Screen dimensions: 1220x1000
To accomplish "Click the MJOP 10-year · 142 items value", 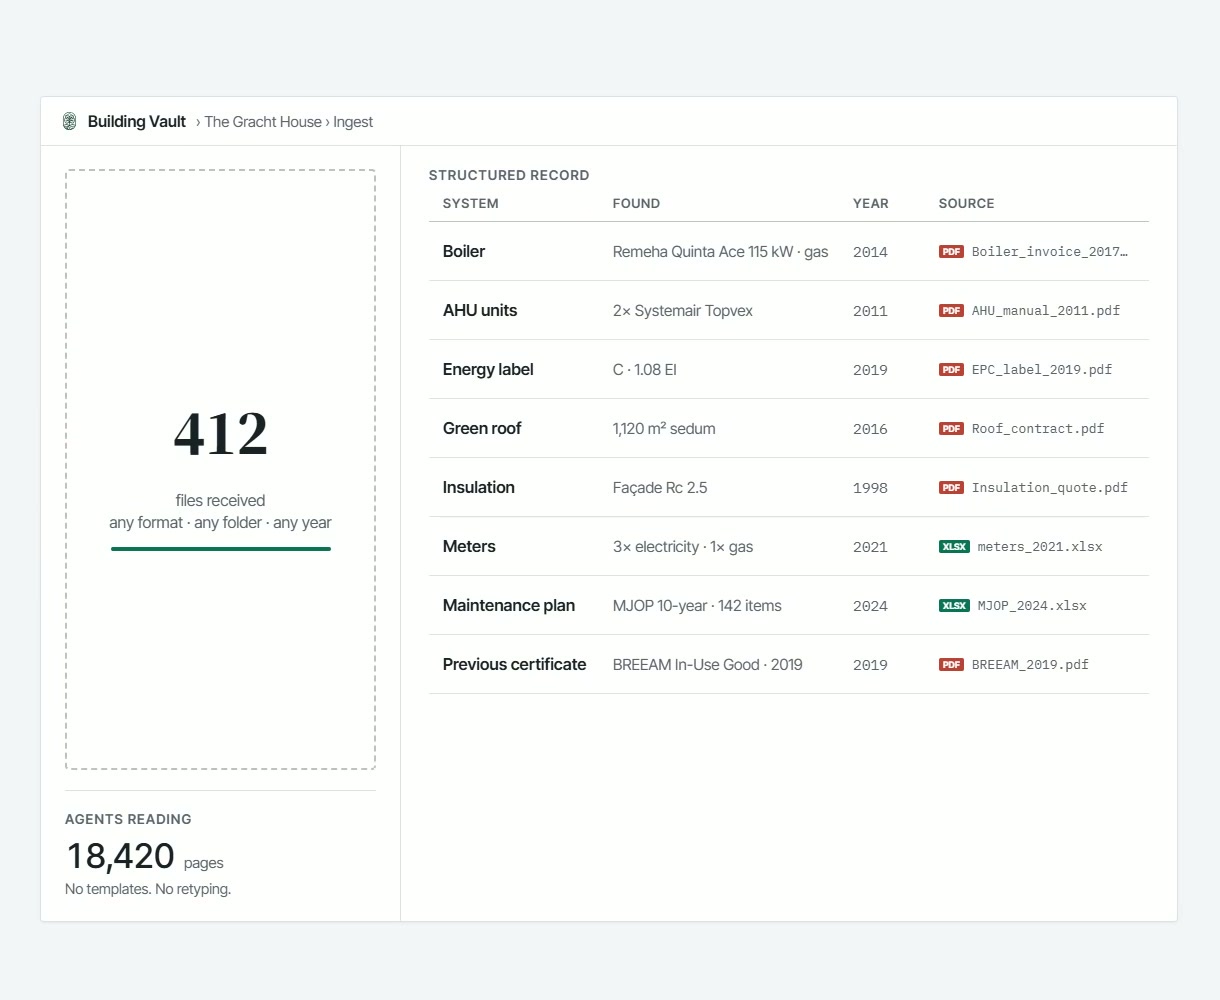I will click(x=697, y=606).
